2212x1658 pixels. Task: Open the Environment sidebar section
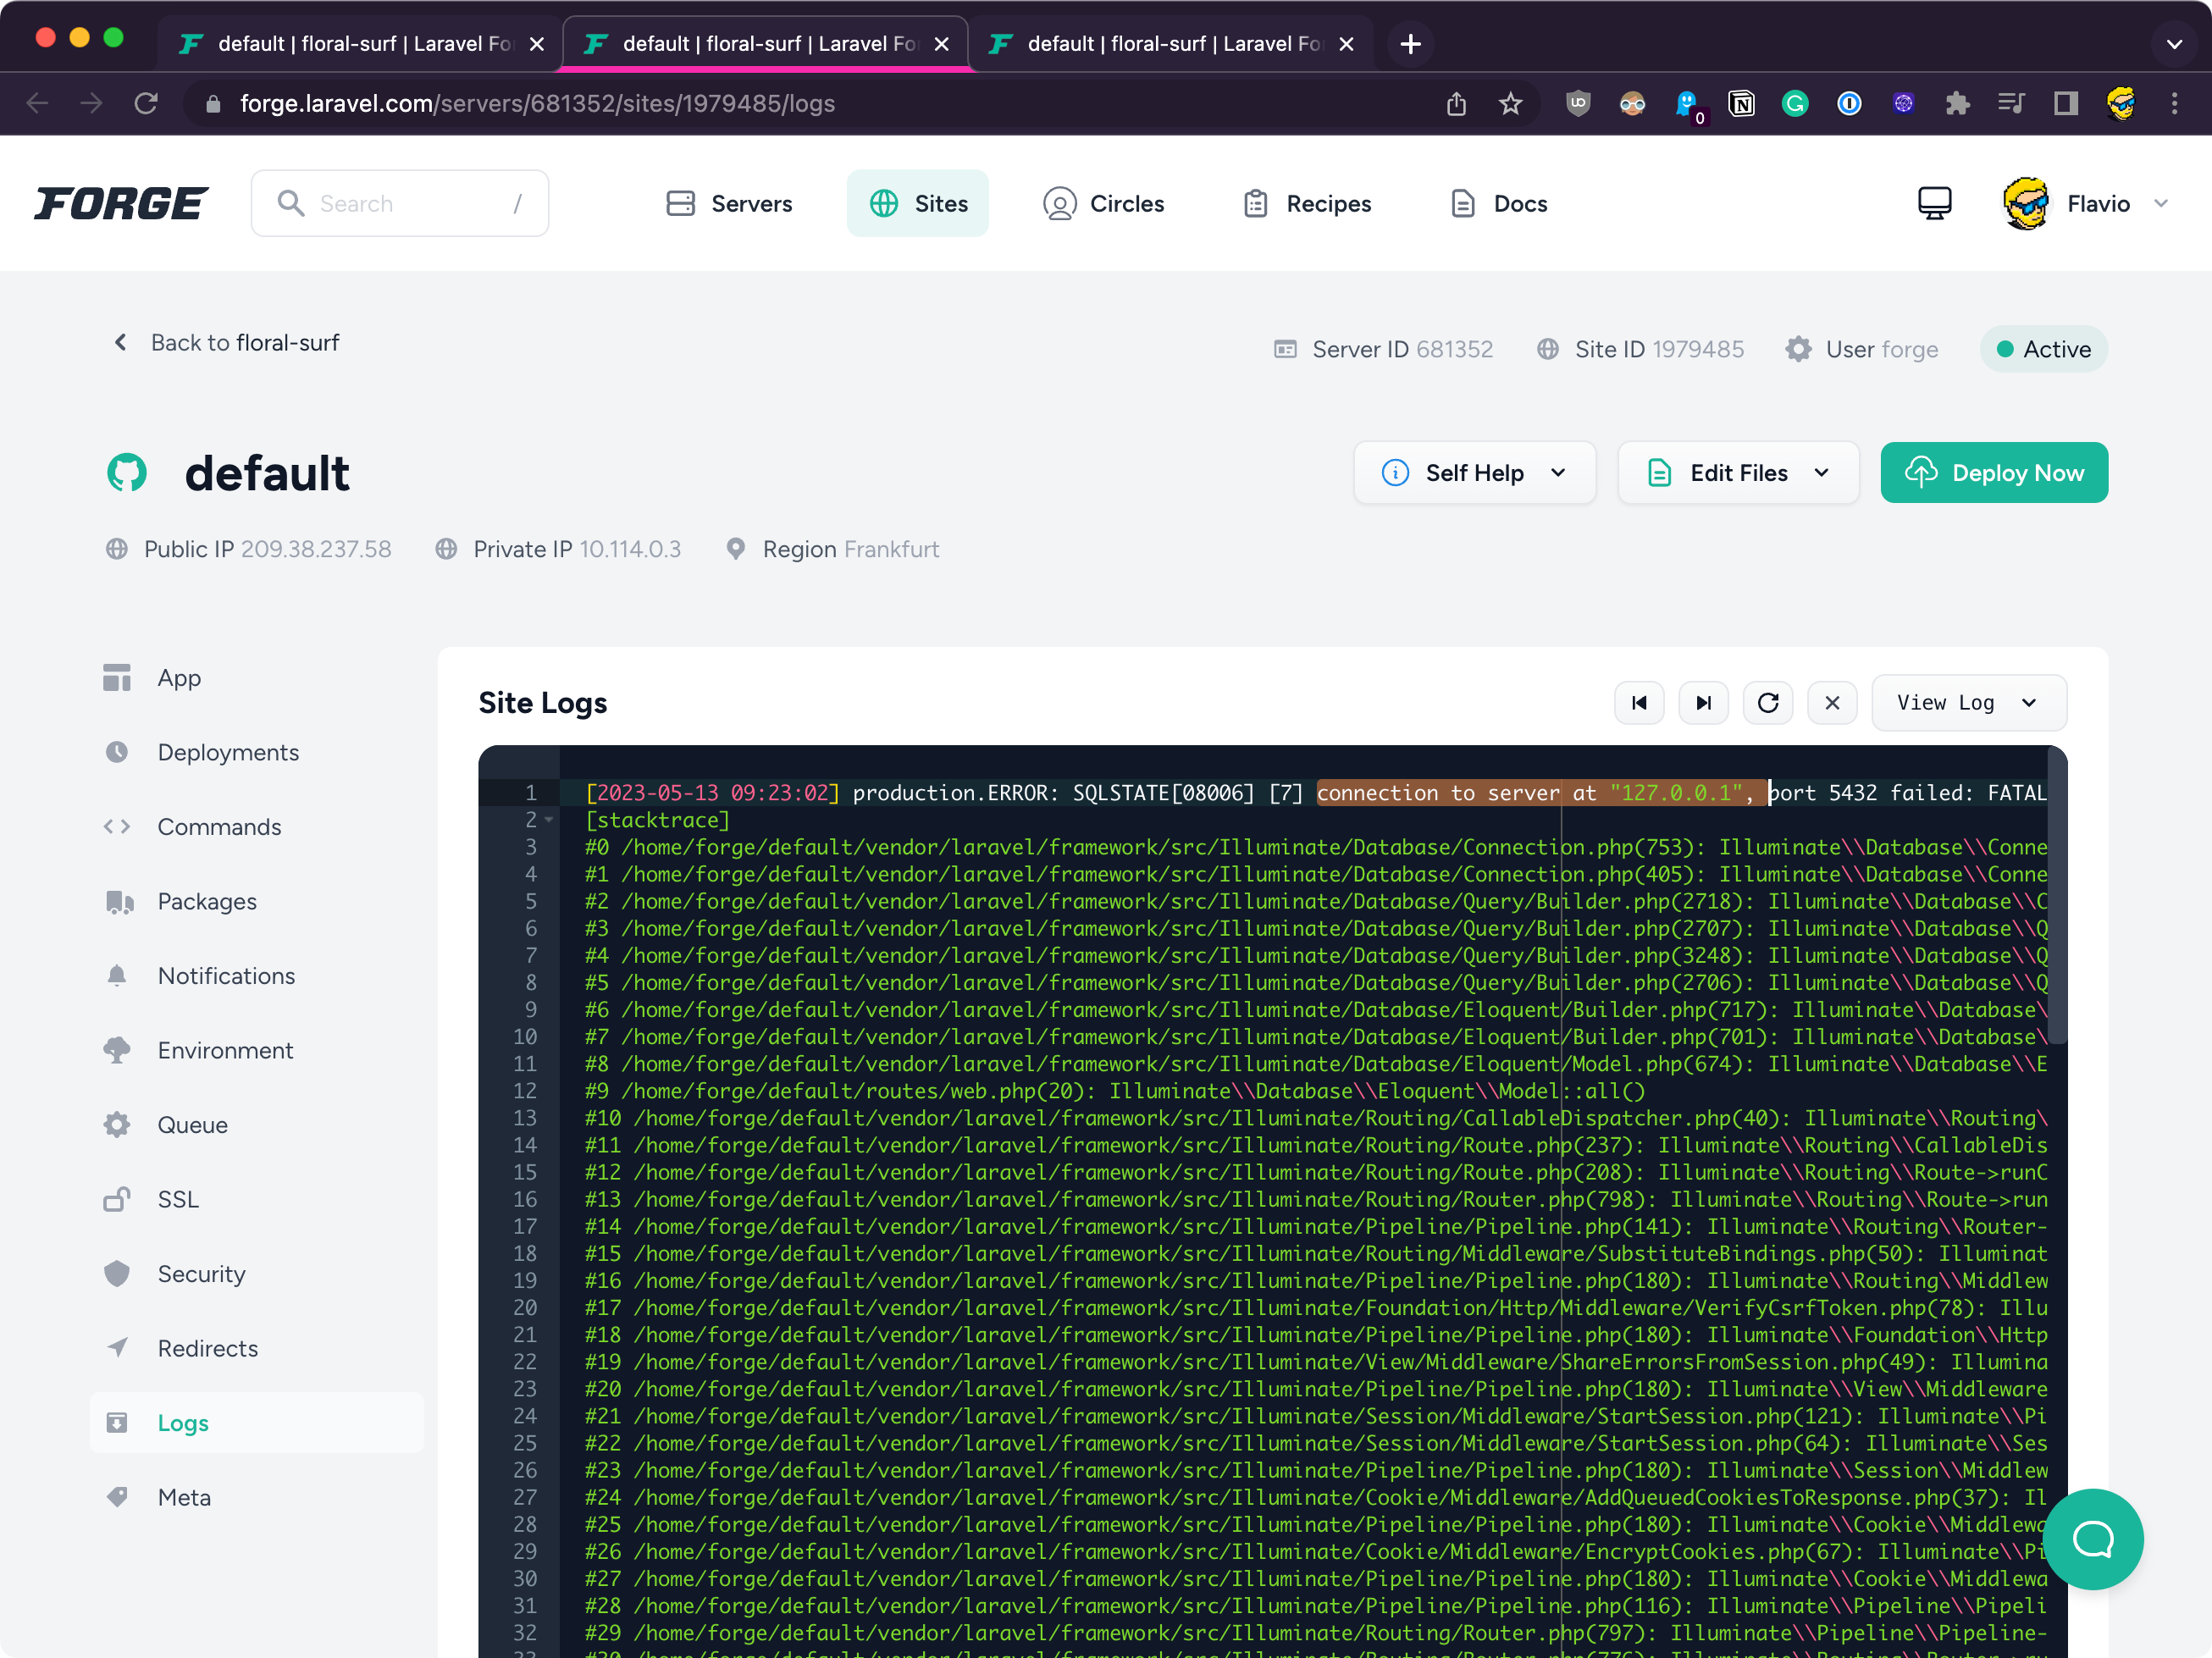point(225,1050)
